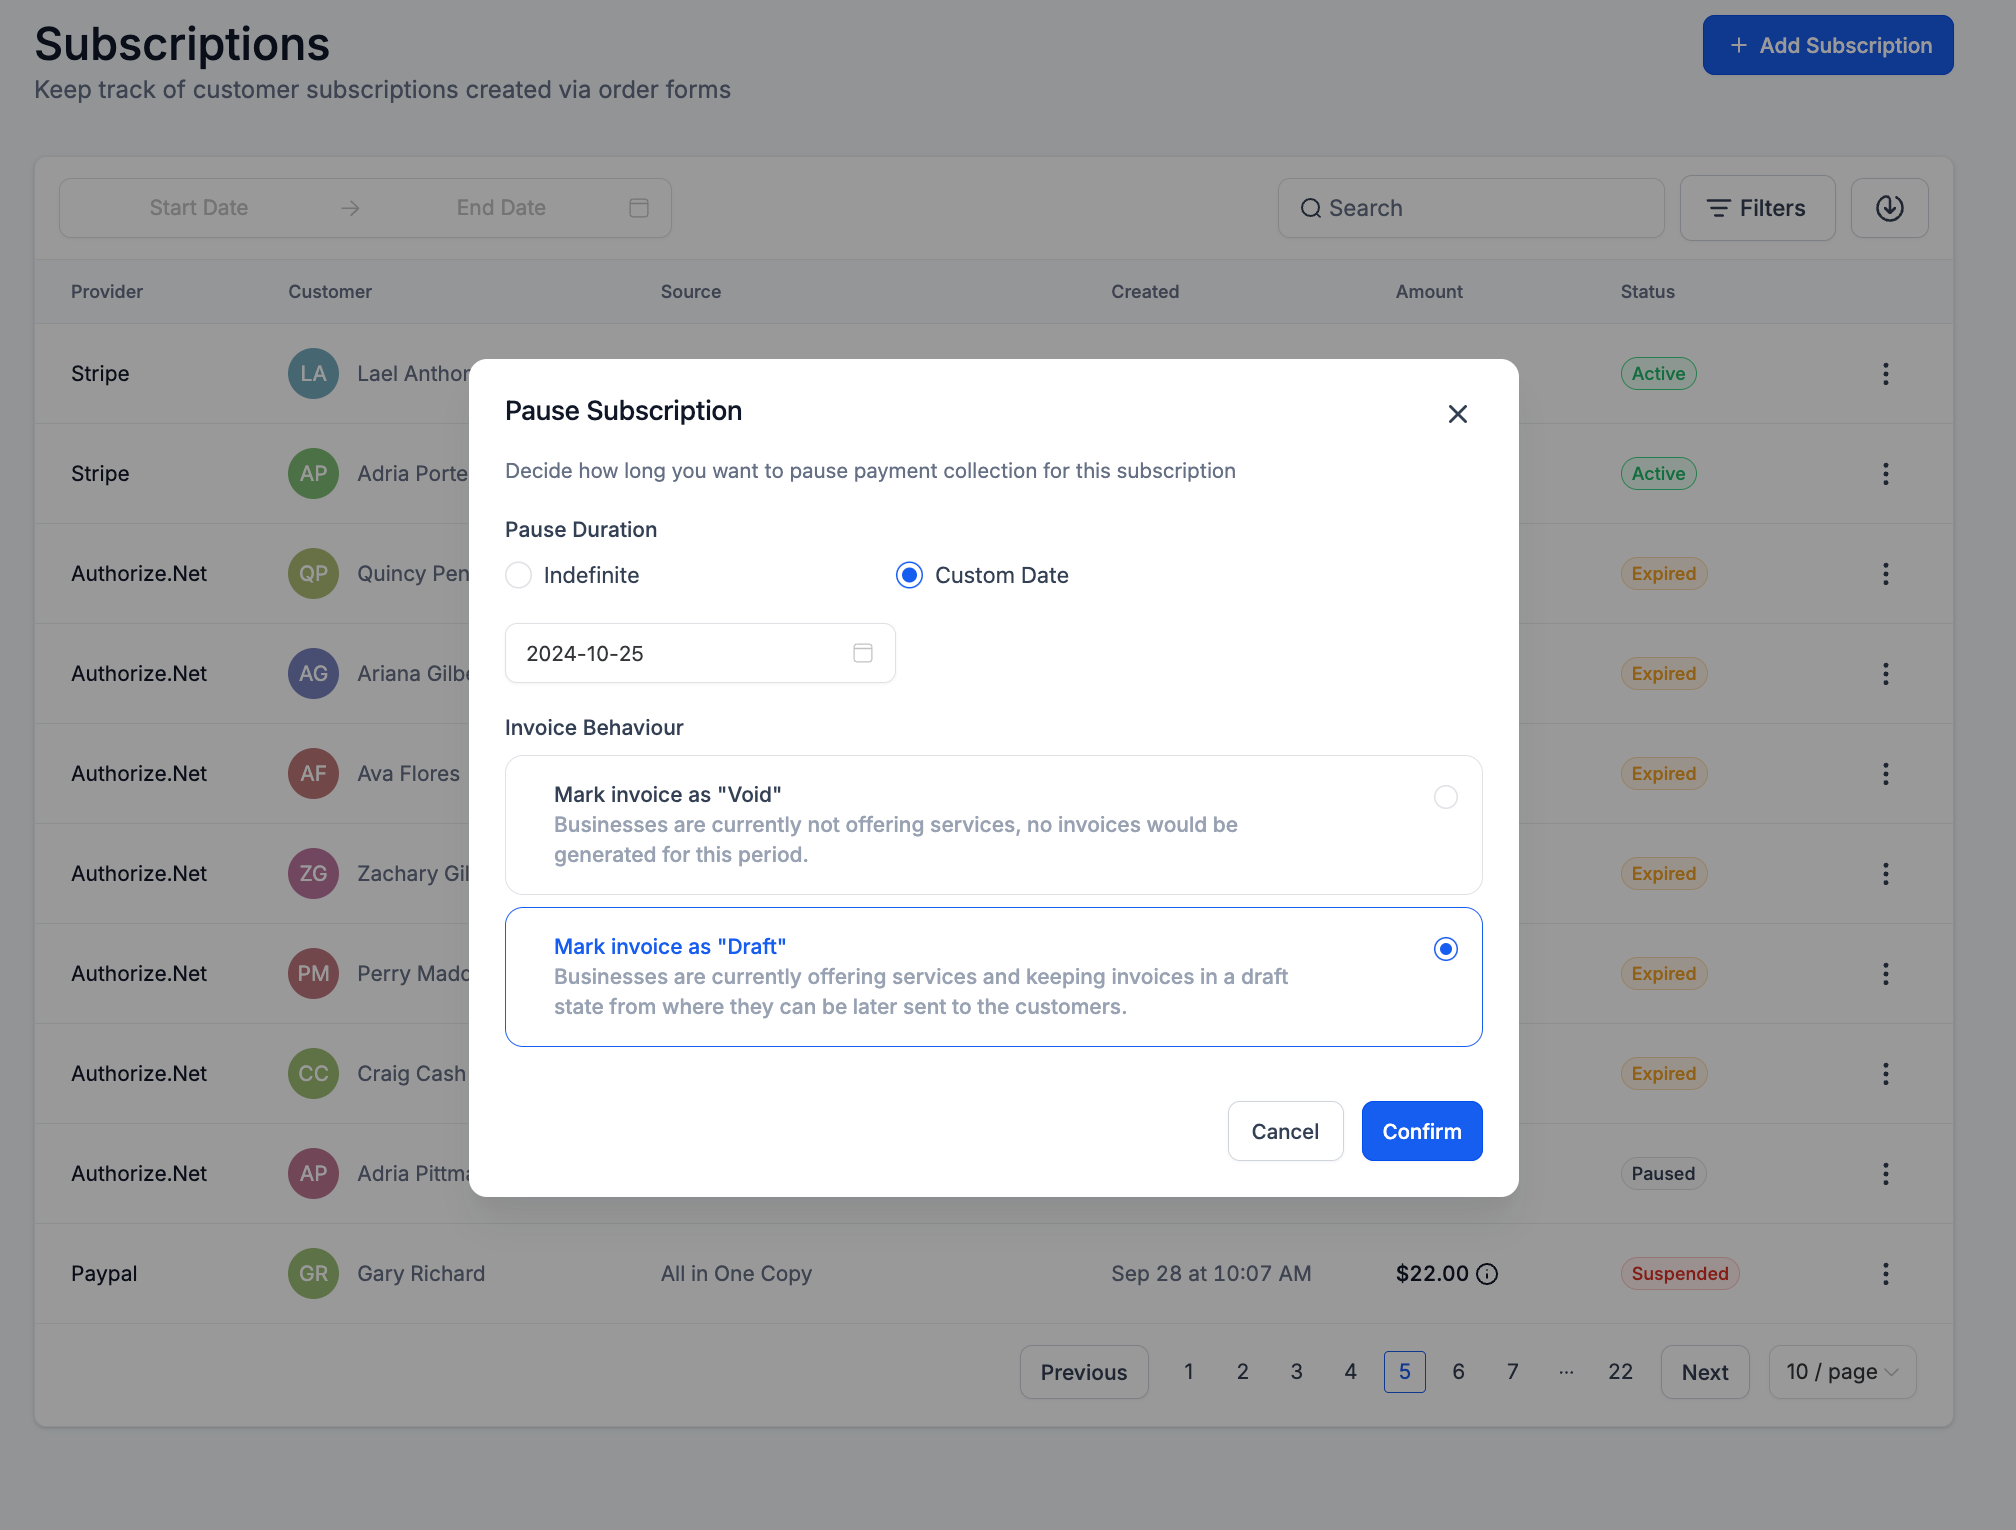Click the All in One Copy source
The image size is (2016, 1530).
click(736, 1274)
